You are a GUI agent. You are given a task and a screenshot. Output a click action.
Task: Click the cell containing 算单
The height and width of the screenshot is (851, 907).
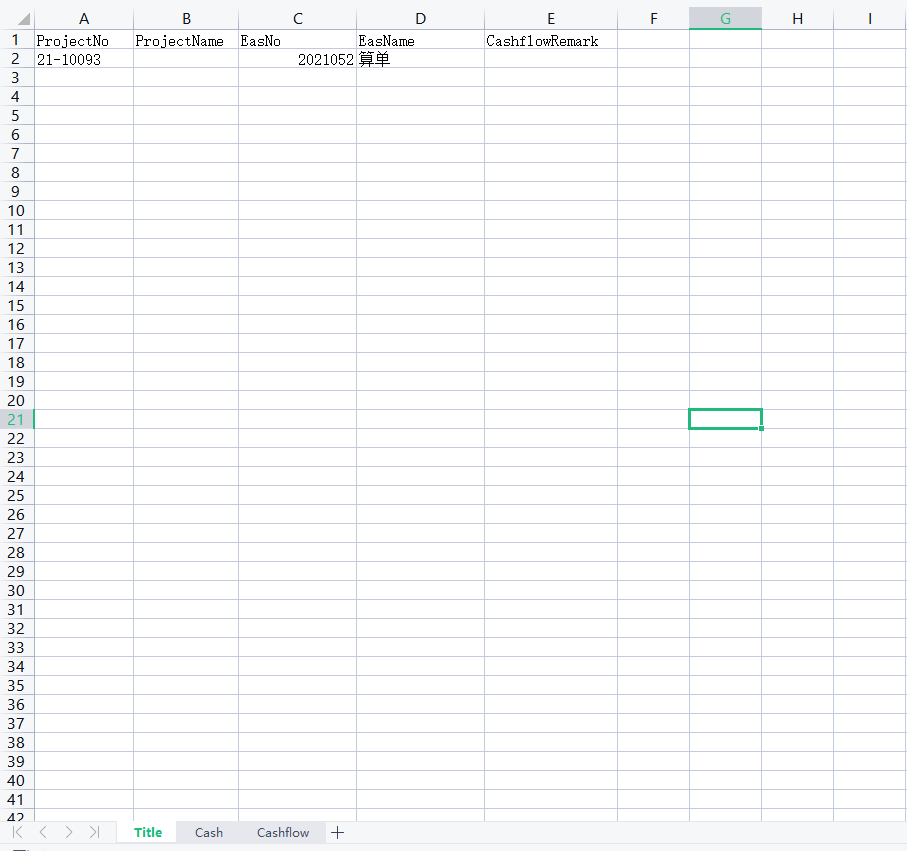point(420,59)
